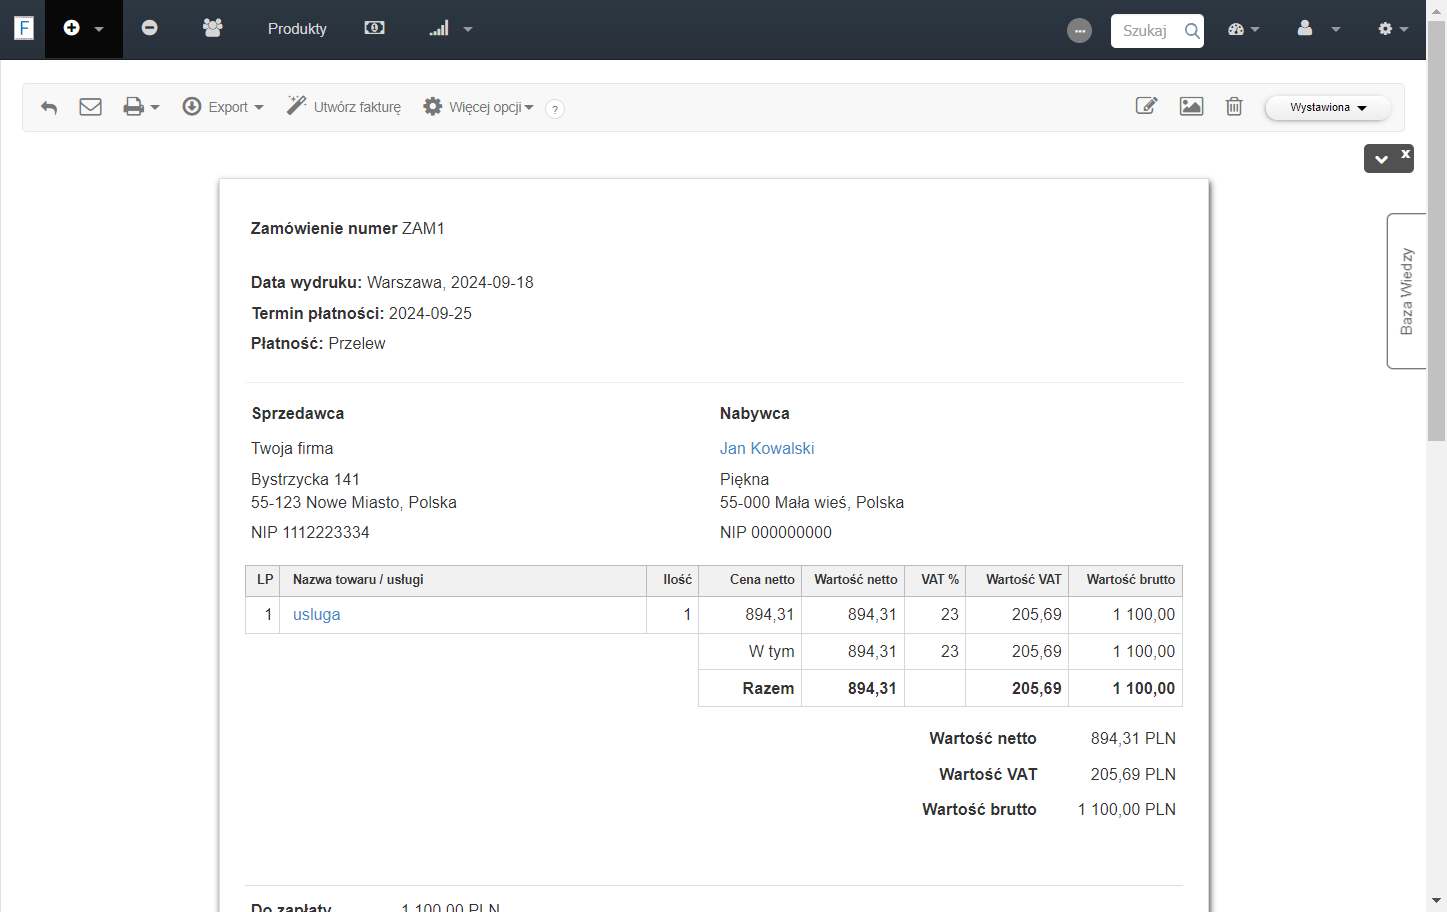Close the small dark panel with x
This screenshot has height=912, width=1447.
[1406, 153]
